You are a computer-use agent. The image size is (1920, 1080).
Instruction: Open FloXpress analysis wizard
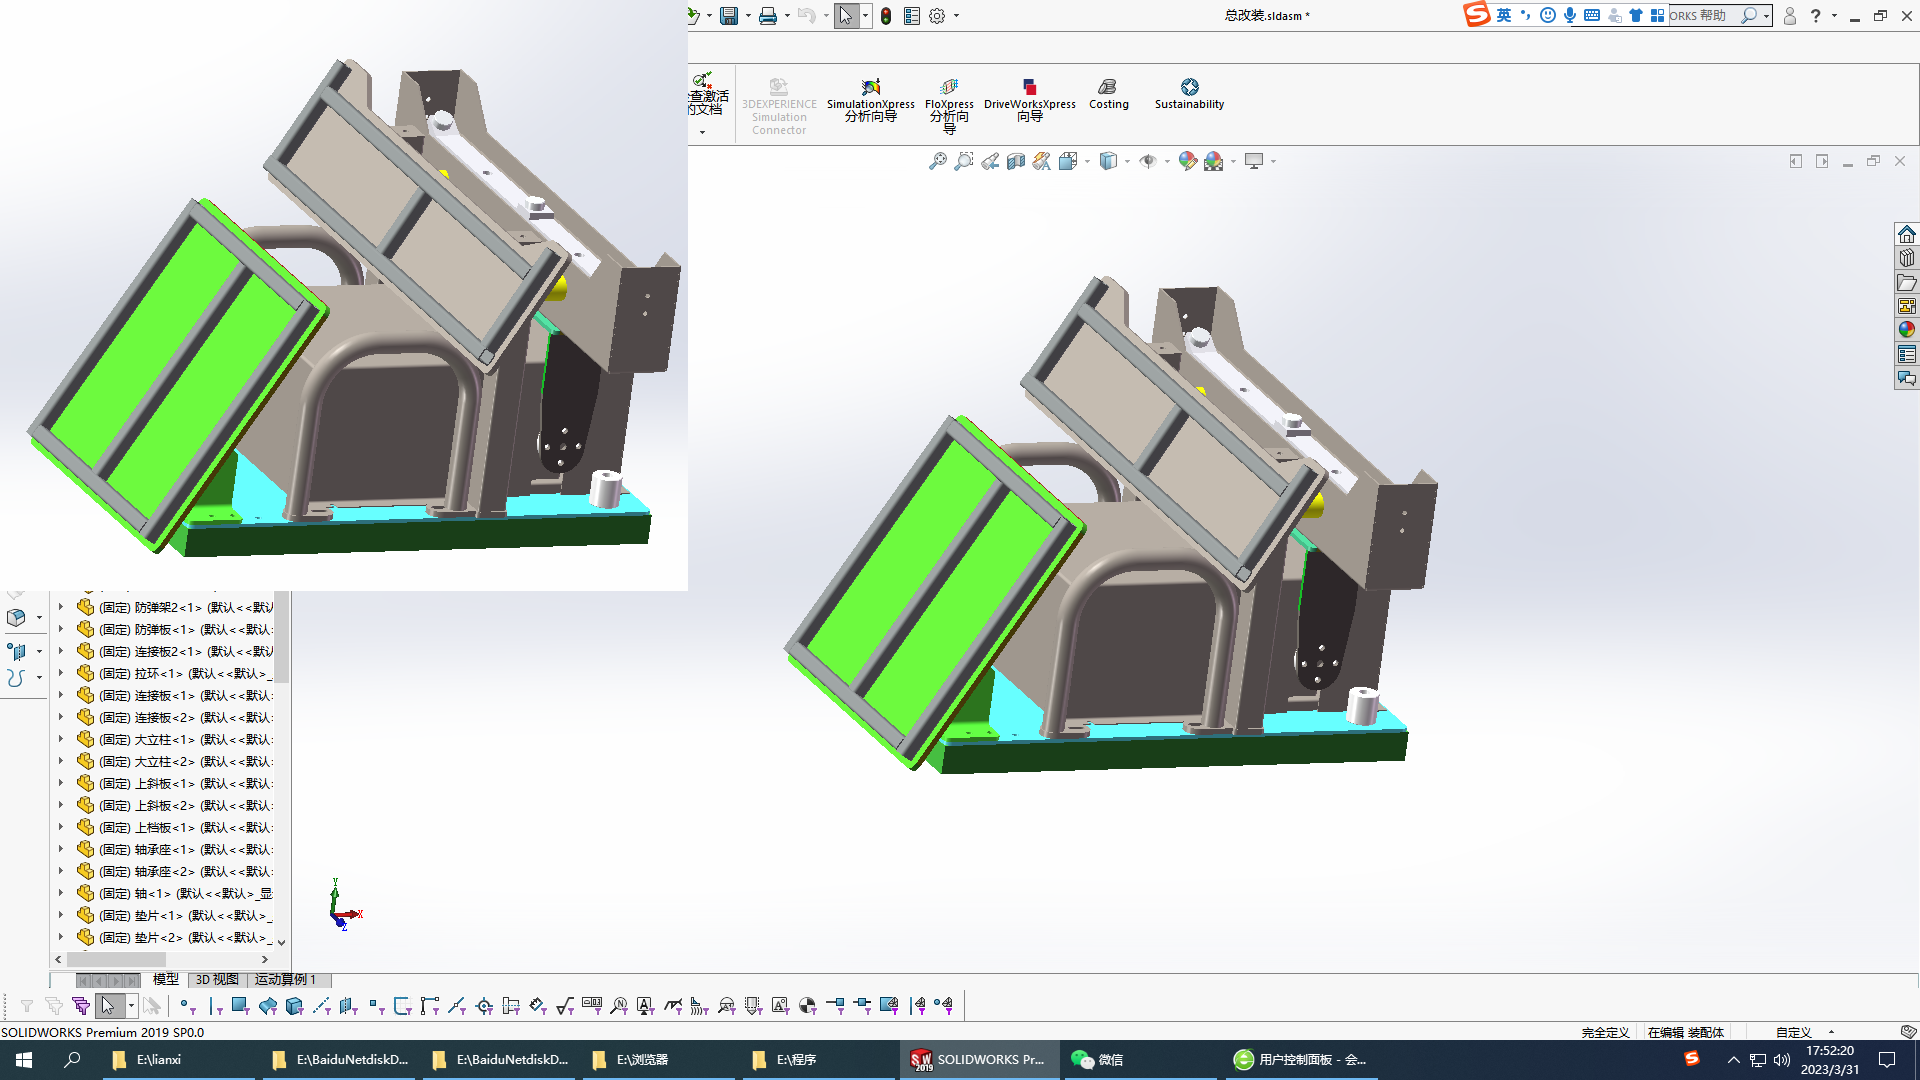point(949,101)
